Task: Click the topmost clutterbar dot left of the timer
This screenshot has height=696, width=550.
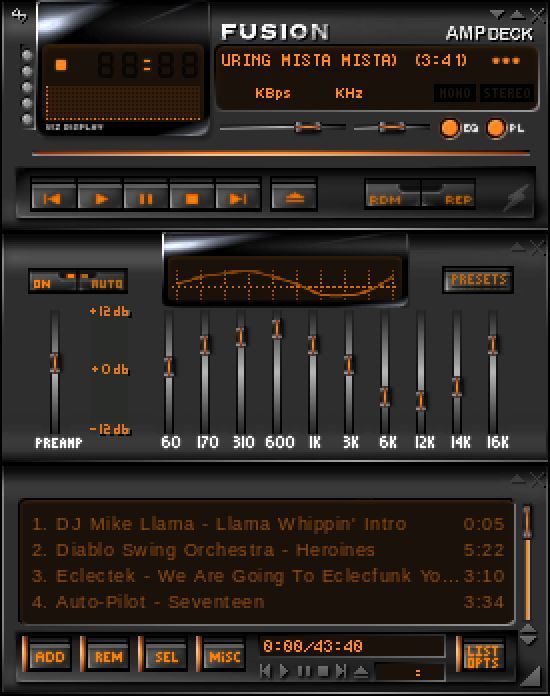Action: 27,55
